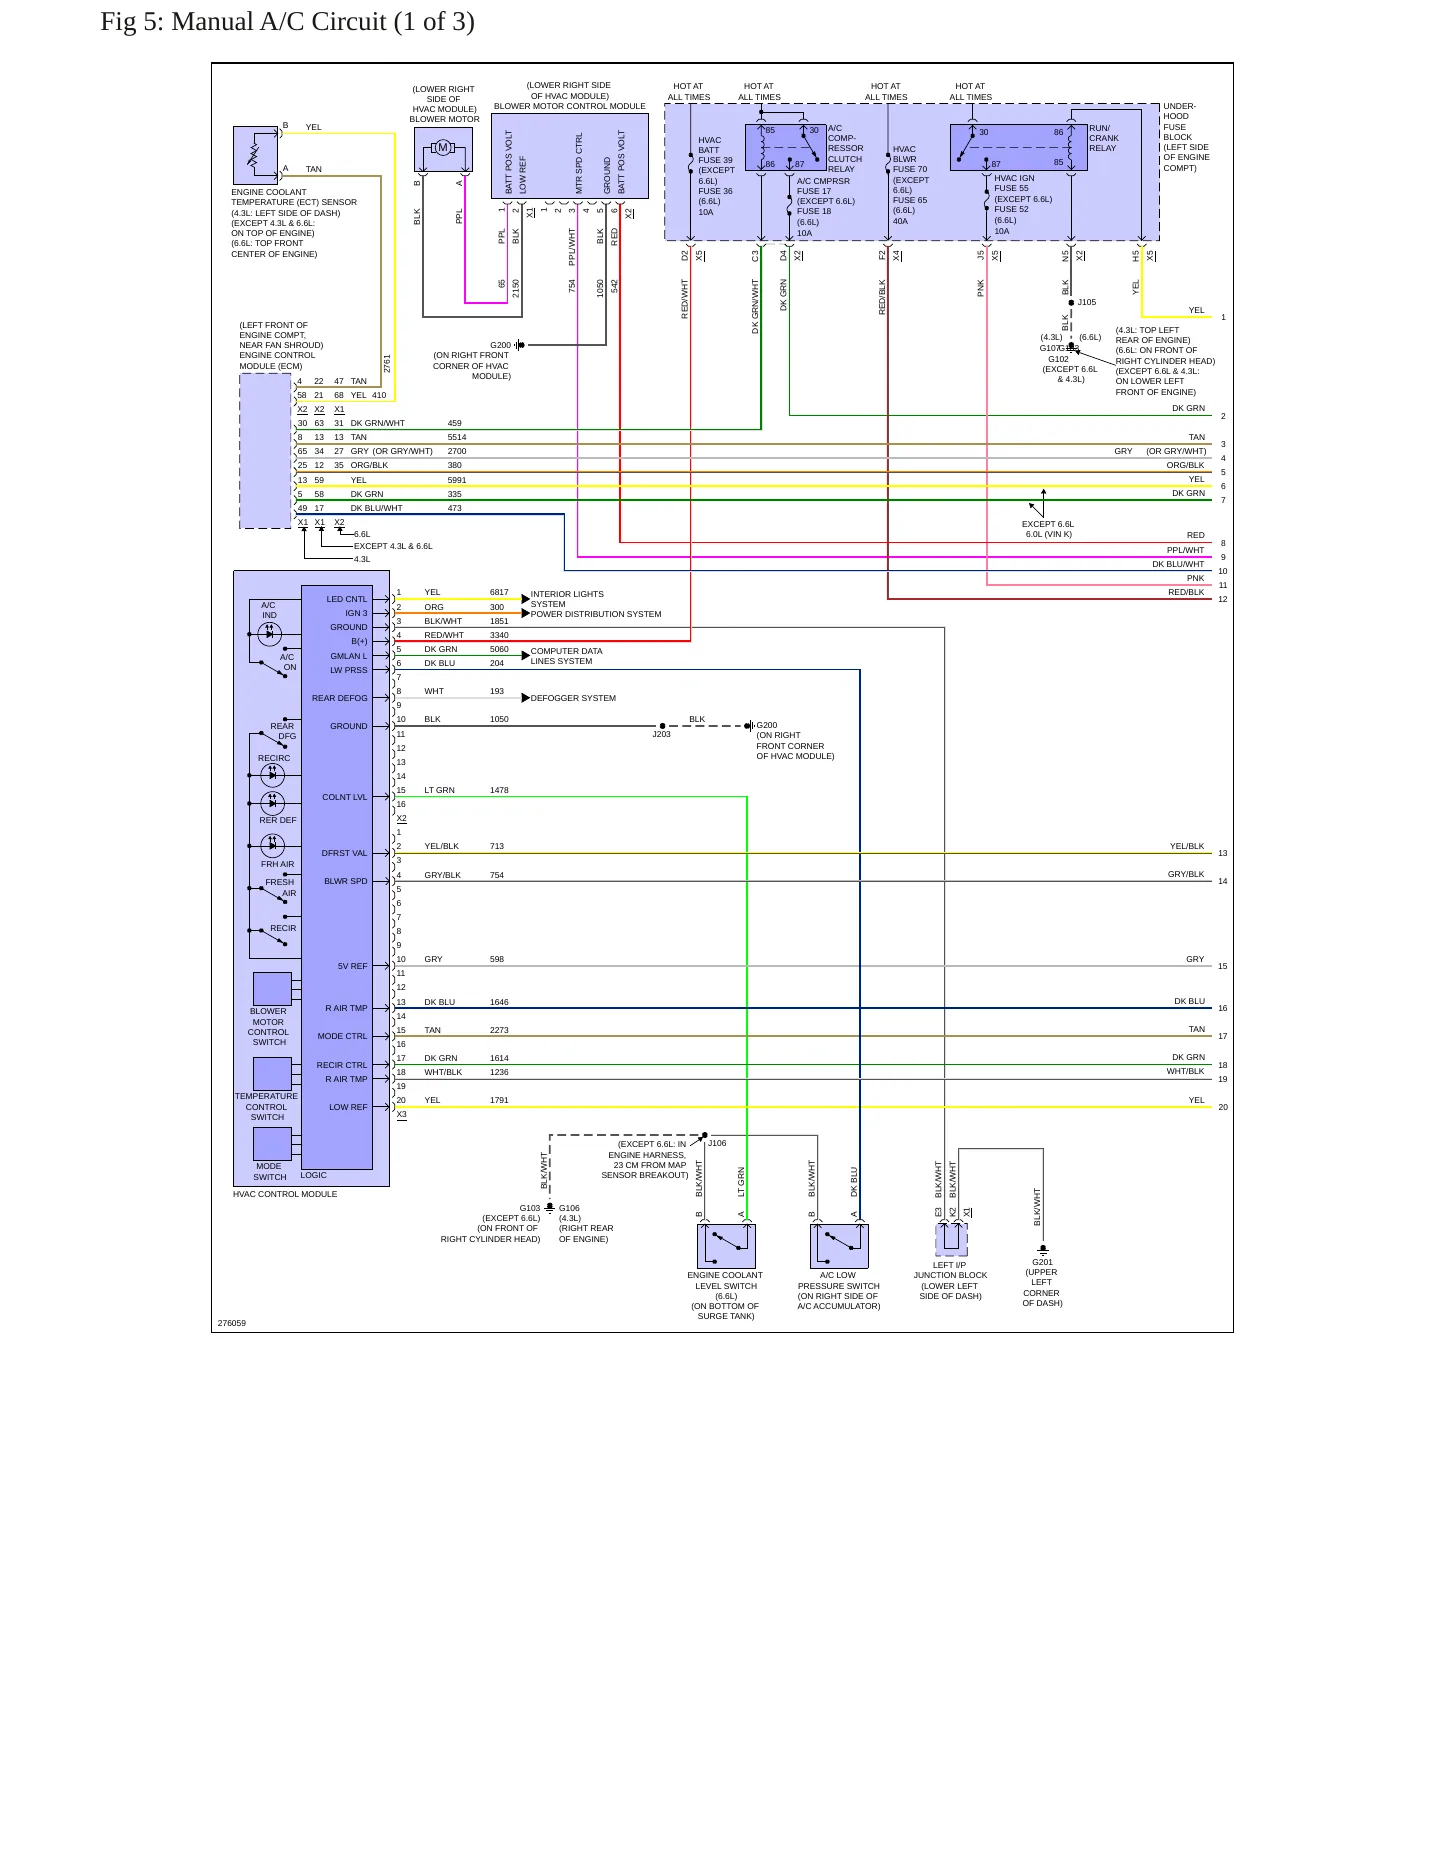Click the ECT sensor resistor symbol
The height and width of the screenshot is (1870, 1445).
point(255,155)
